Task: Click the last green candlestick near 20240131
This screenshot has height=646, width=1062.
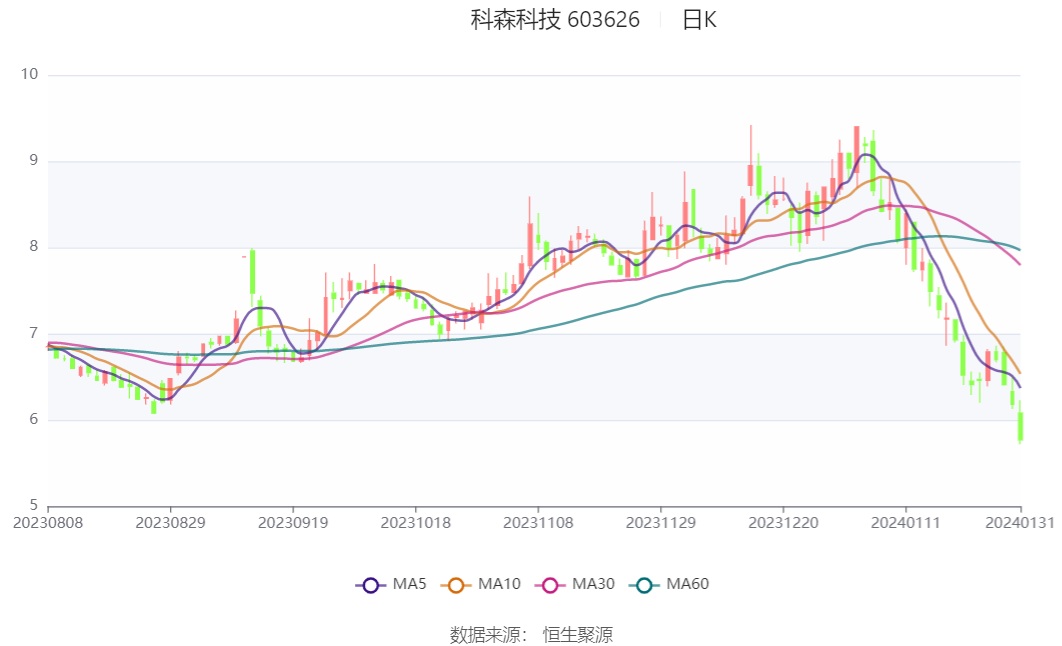Action: coord(1020,425)
